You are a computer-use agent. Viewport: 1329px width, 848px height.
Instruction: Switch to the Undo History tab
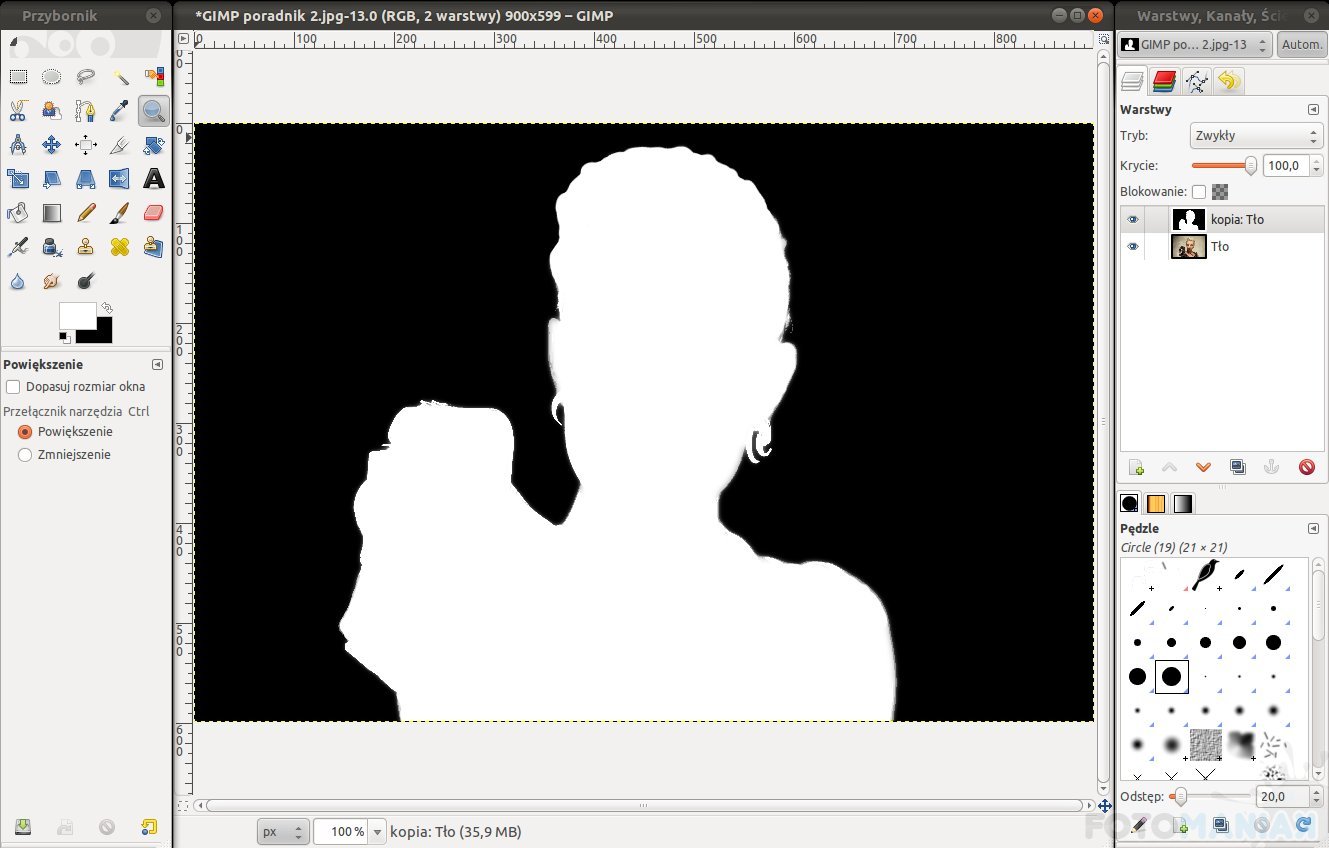point(1228,81)
